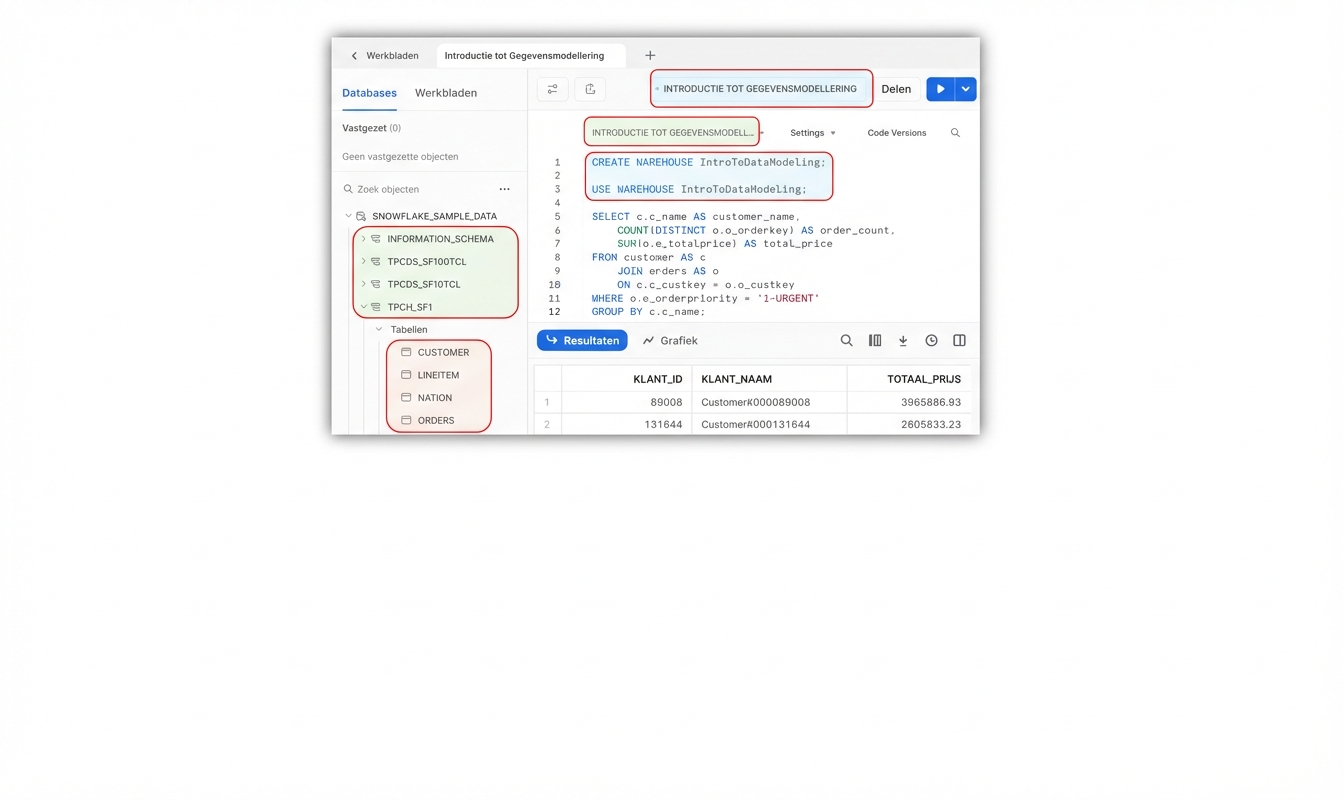Switch to the Werkbladen sidebar tab

point(446,93)
